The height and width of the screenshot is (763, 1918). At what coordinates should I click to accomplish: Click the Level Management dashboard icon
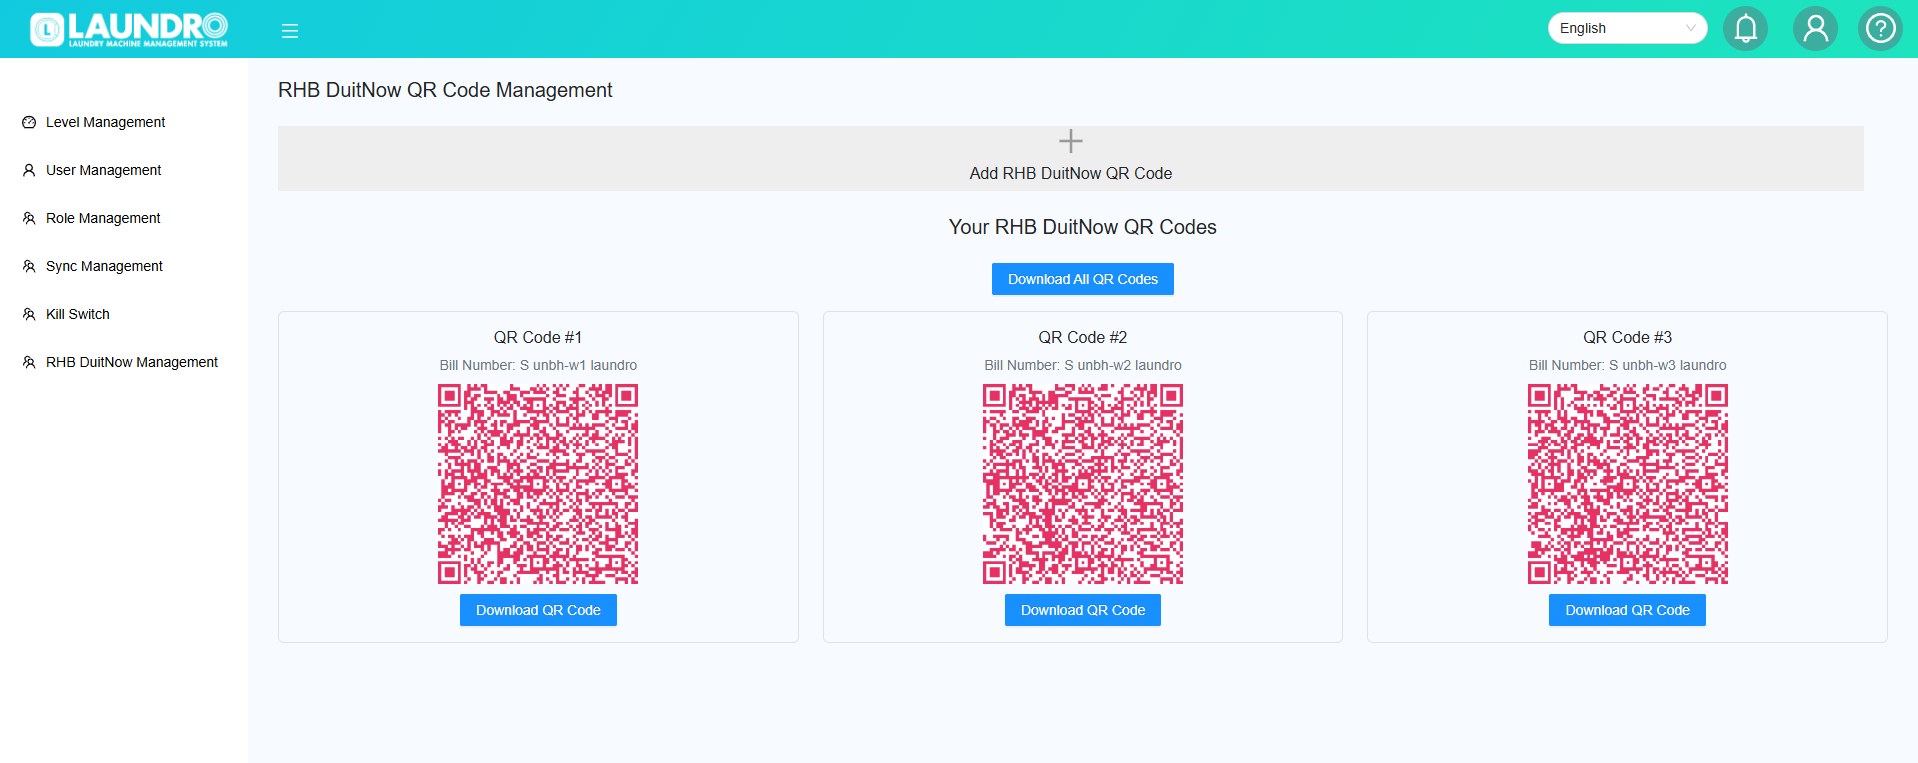click(29, 122)
